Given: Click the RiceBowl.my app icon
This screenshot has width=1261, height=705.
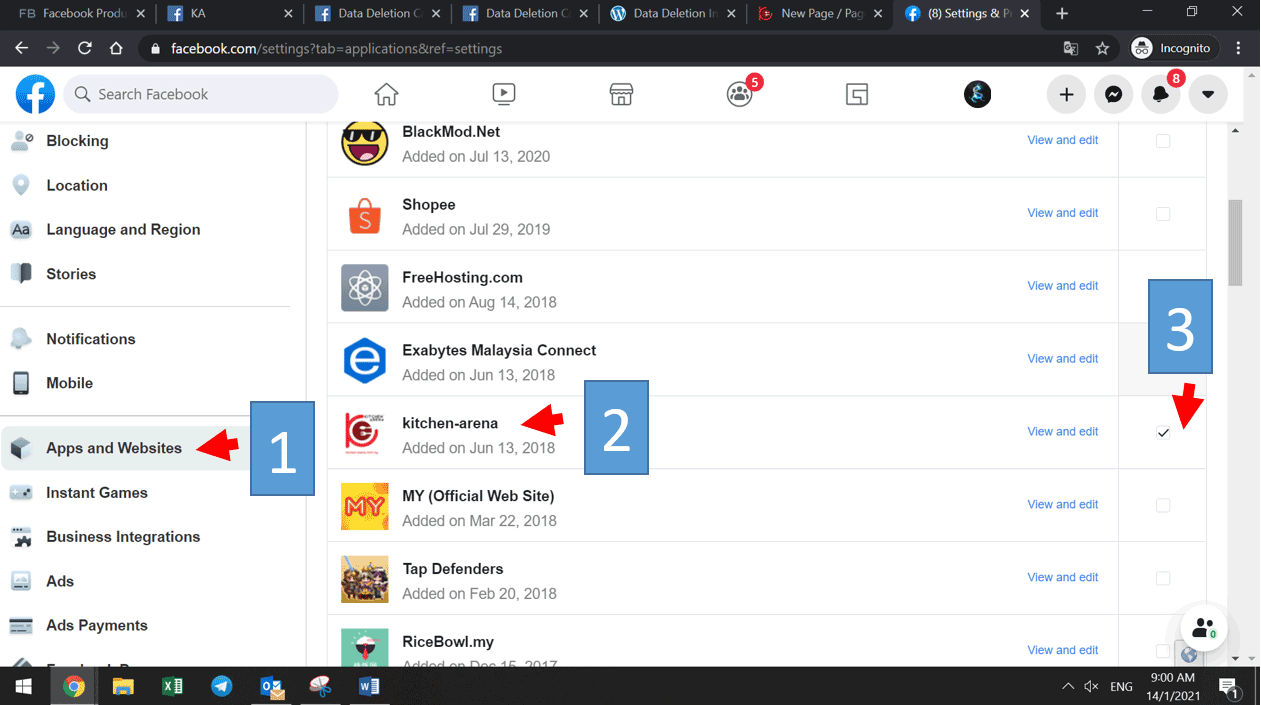Looking at the screenshot, I should pos(364,647).
